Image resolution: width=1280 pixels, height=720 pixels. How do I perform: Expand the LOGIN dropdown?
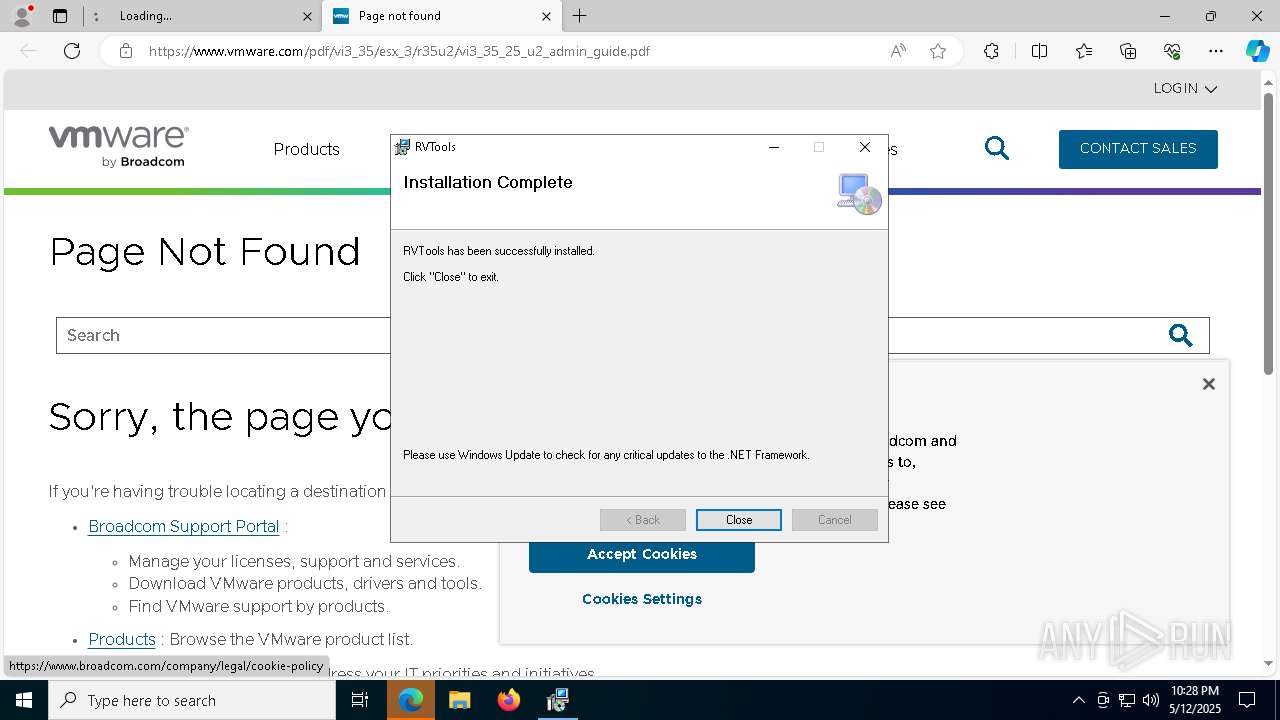(1185, 88)
